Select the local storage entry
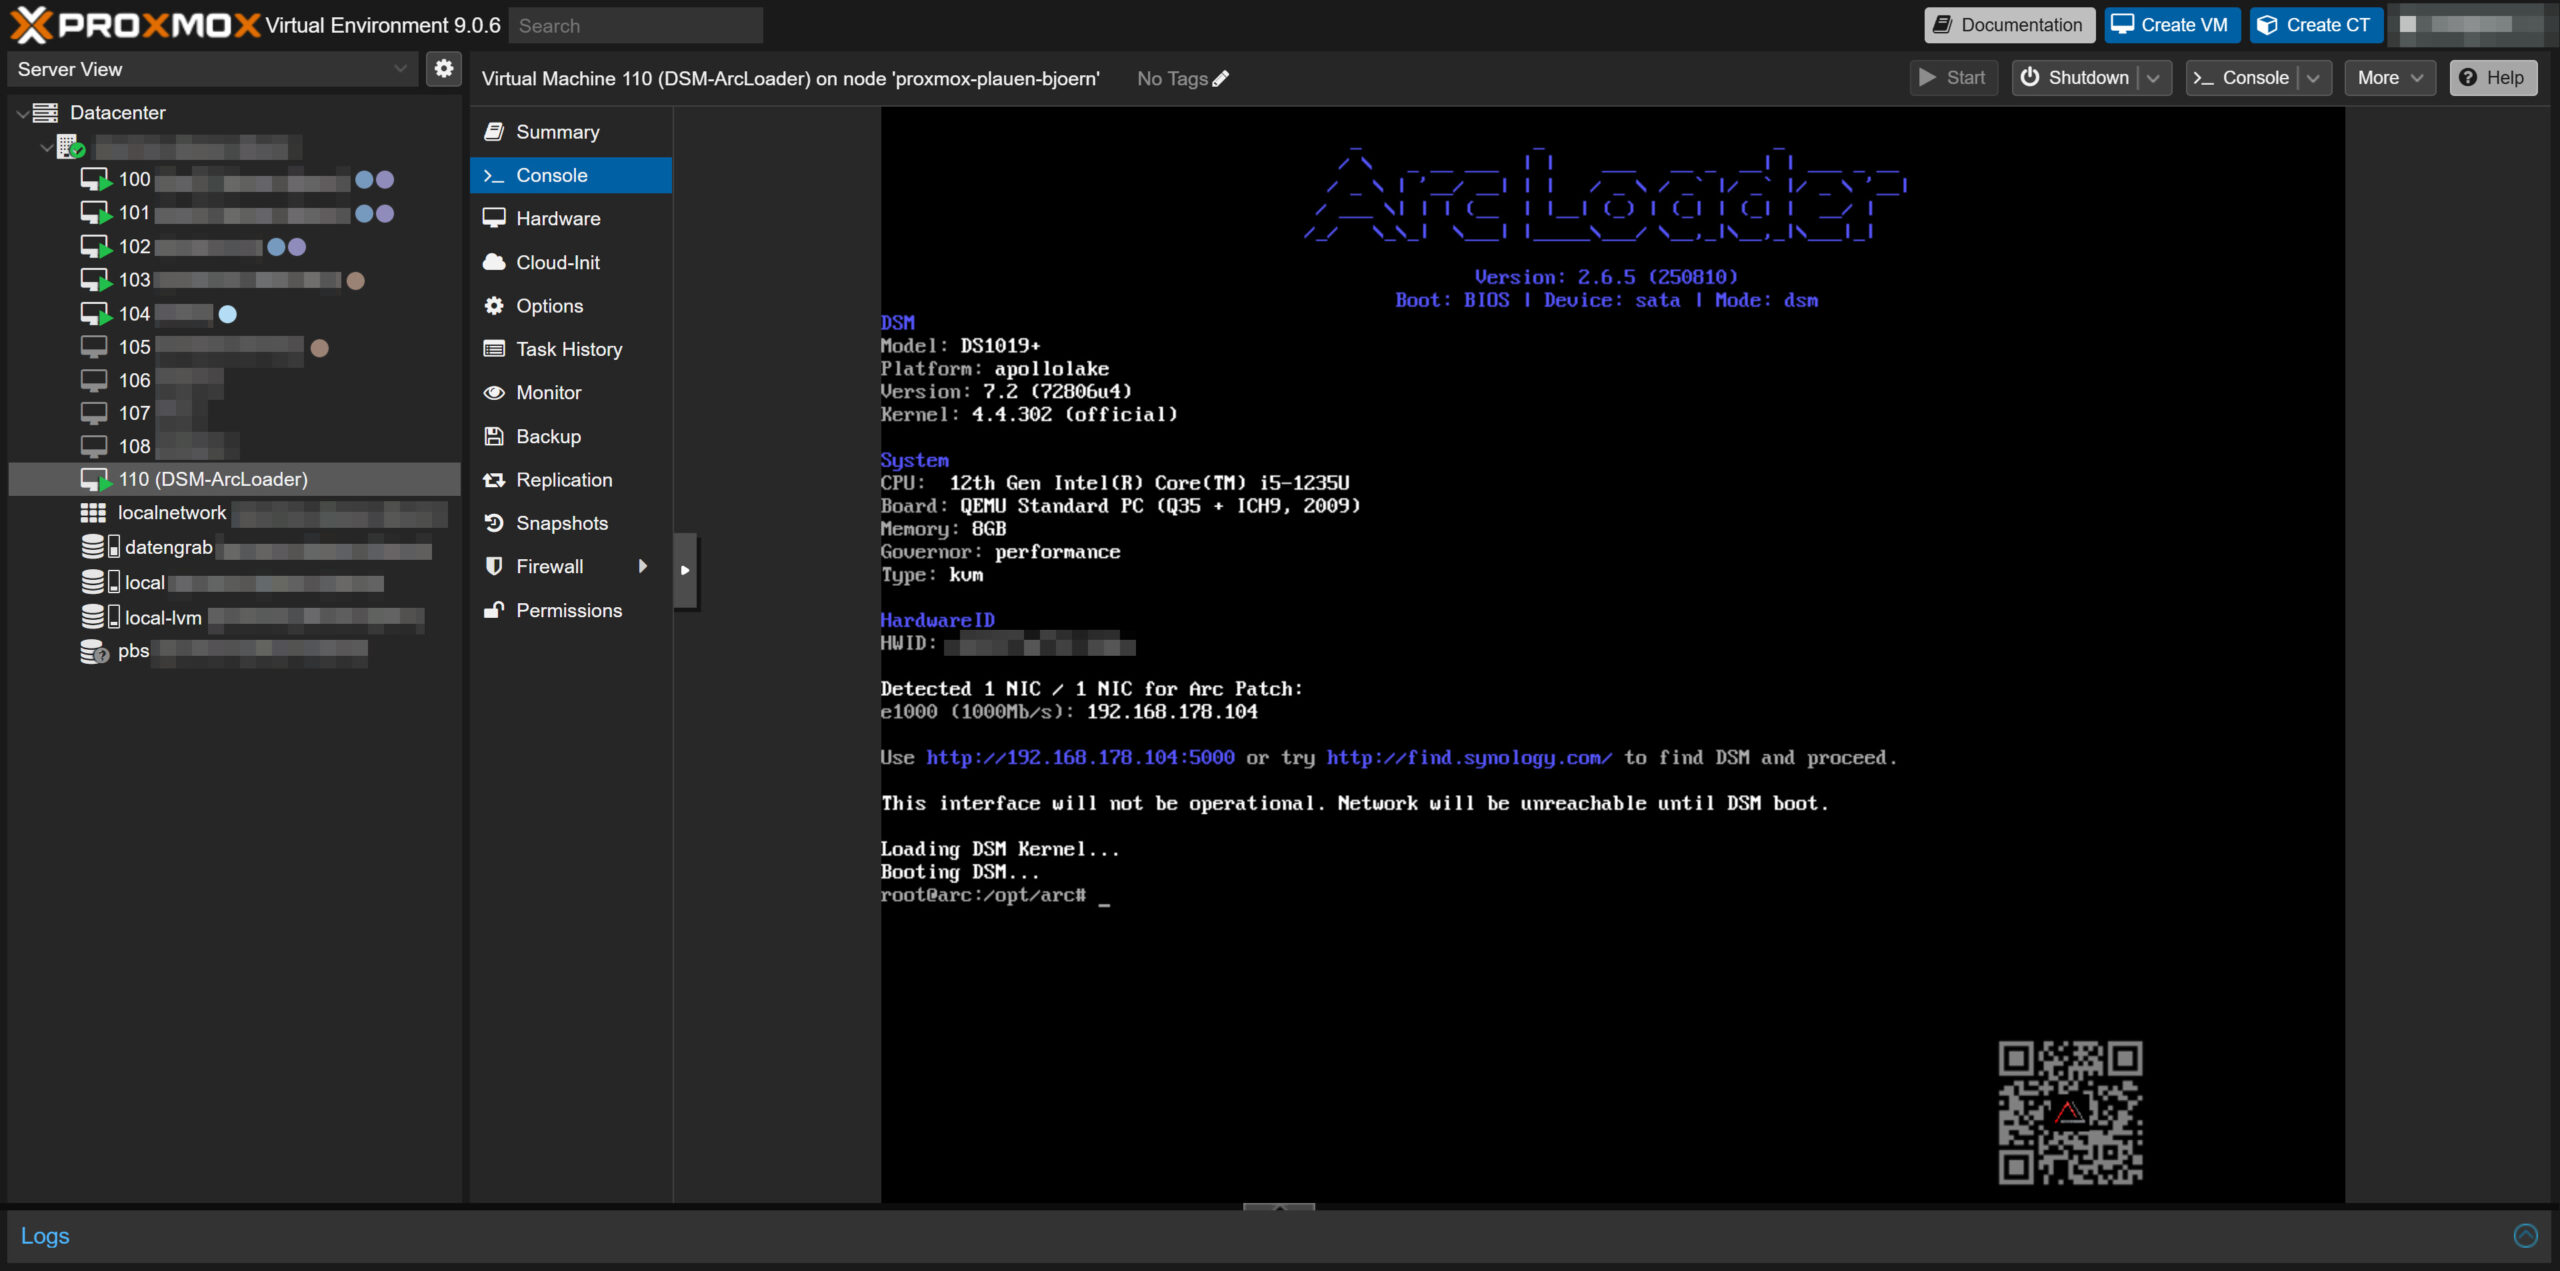 click(x=235, y=582)
